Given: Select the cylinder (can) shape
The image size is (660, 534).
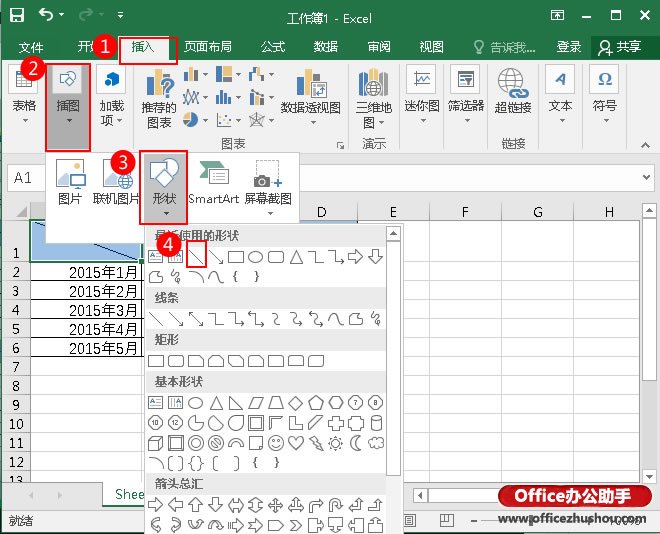Looking at the screenshot, I should 376,423.
